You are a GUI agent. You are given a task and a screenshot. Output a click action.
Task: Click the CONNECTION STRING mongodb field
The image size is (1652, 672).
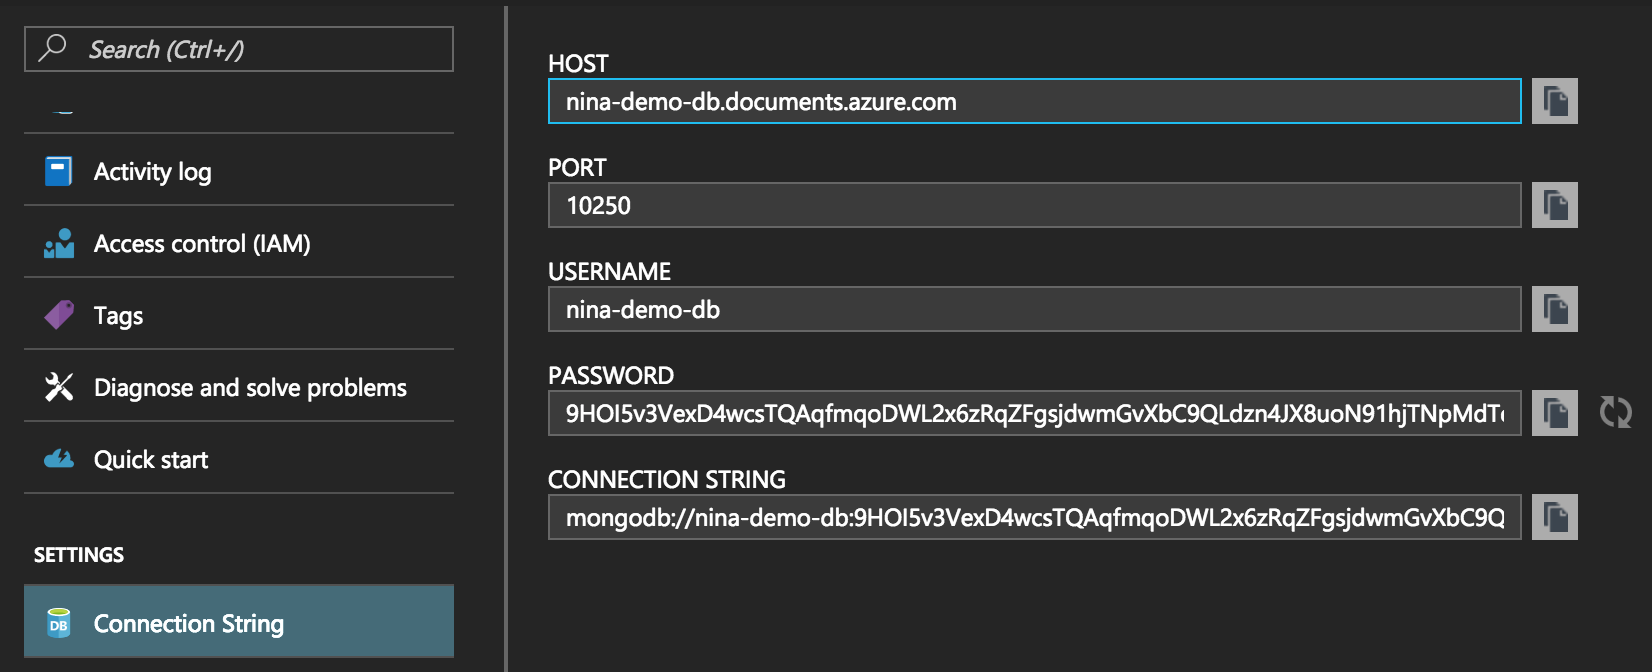point(1034,517)
